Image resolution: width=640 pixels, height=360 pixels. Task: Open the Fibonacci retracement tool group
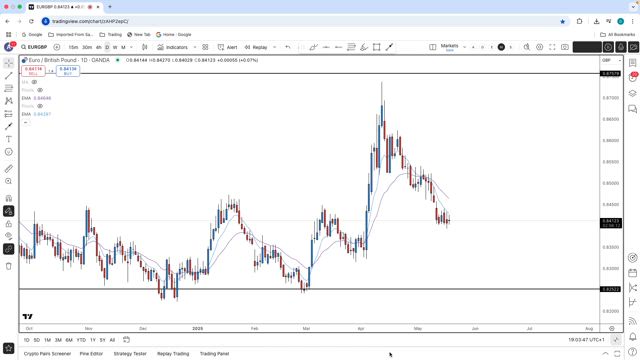[9, 88]
